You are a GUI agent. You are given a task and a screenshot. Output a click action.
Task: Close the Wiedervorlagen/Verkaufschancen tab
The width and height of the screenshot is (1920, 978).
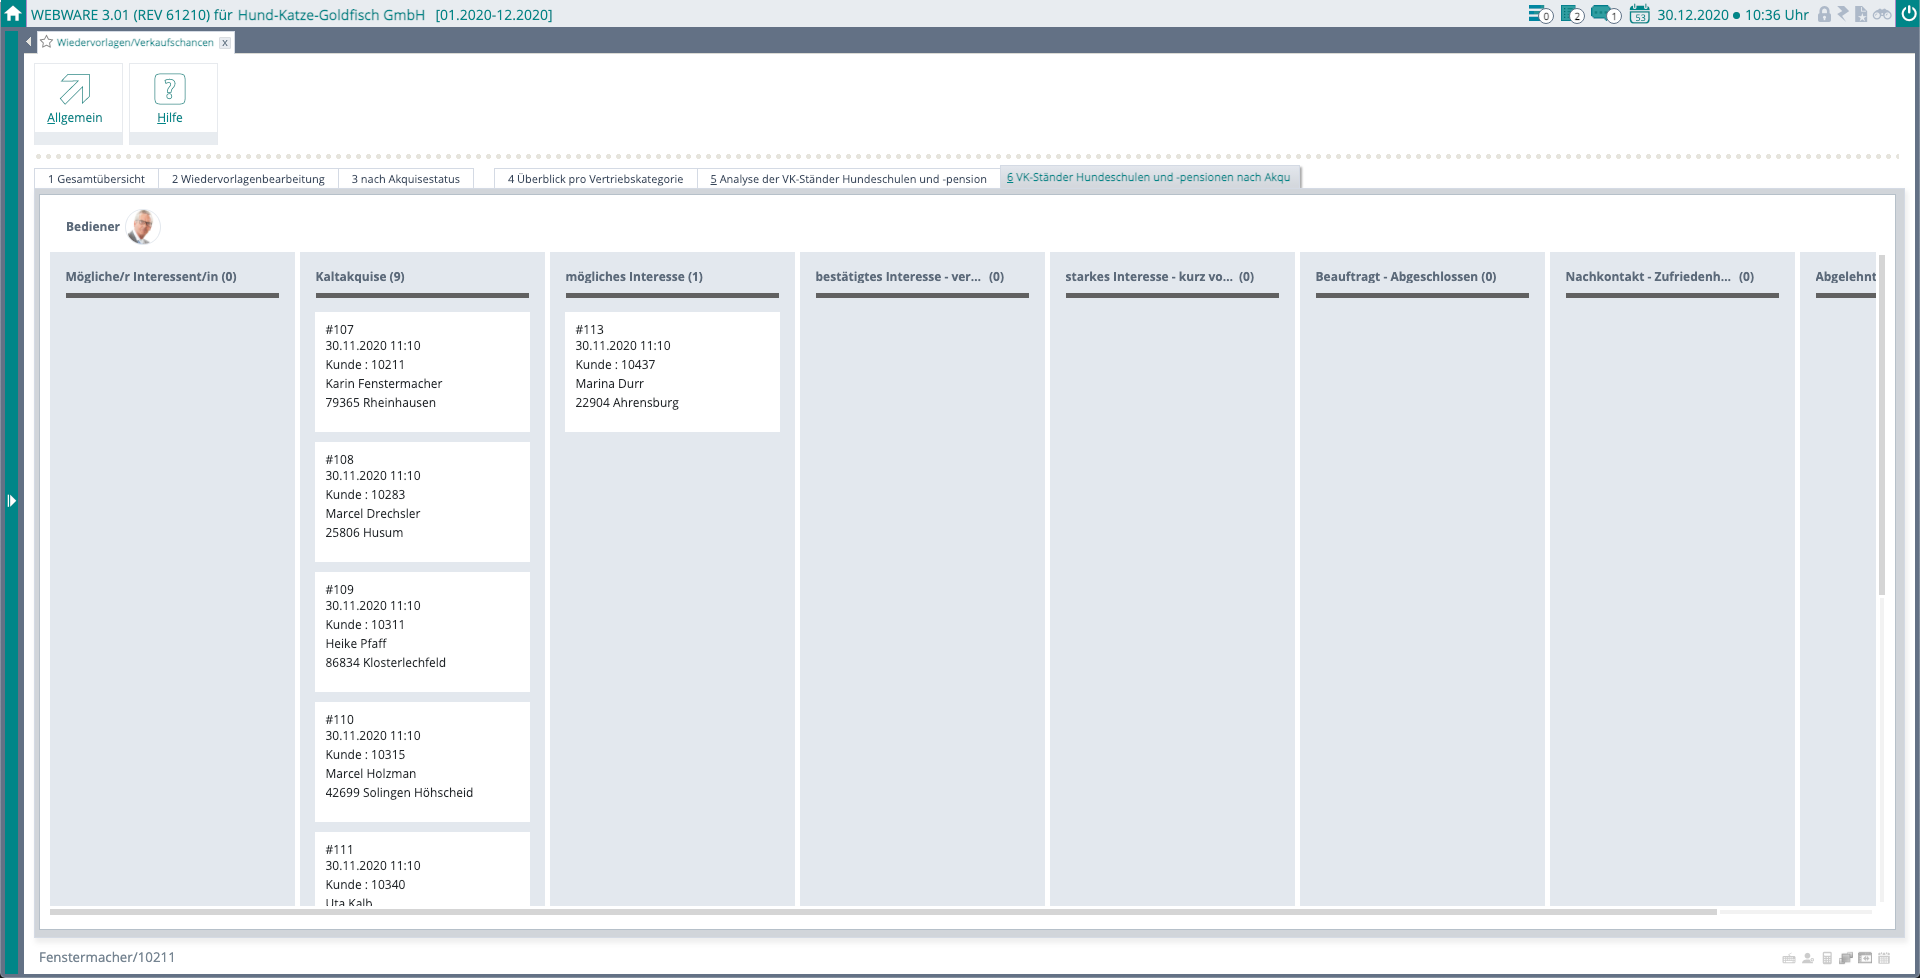[225, 43]
